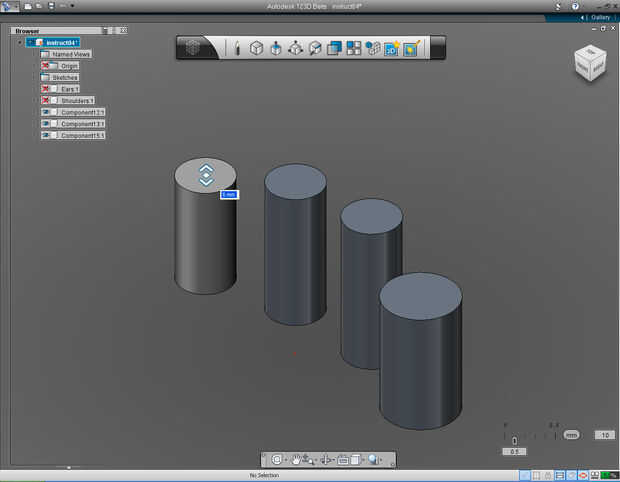The height and width of the screenshot is (482, 620).
Task: Toggle visibility of Component1:2:1
Action: tap(46, 112)
